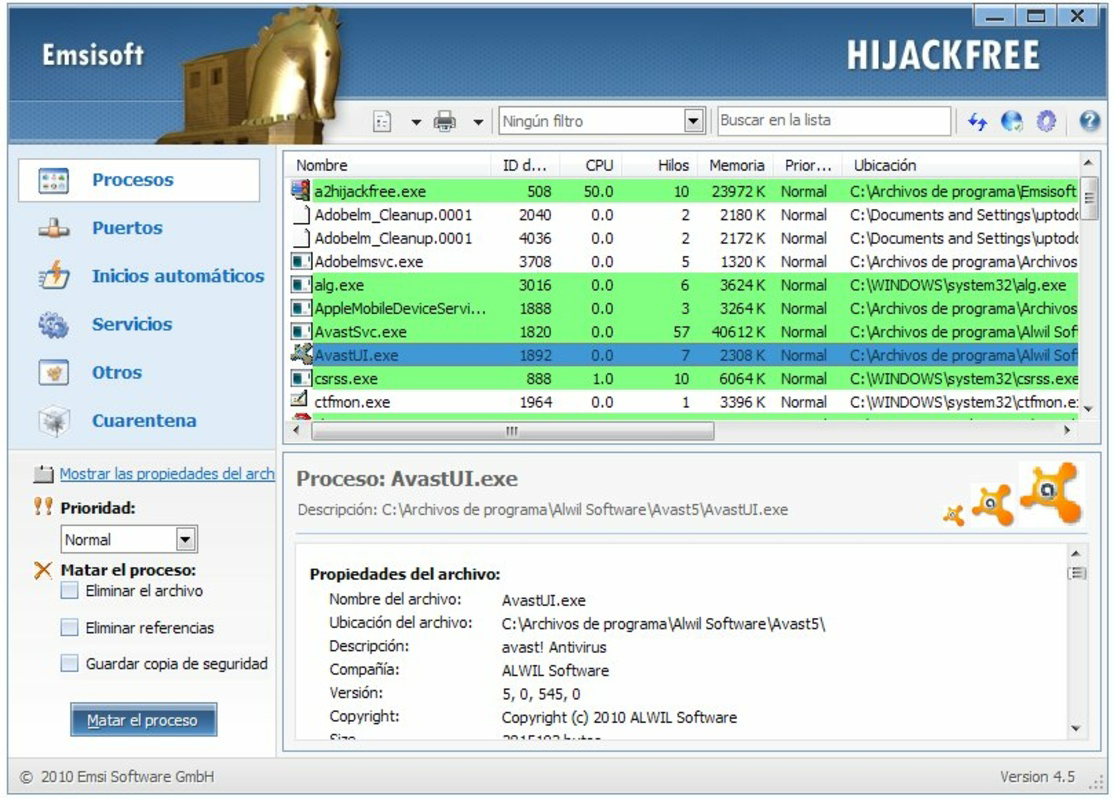Click the AvastUI.exe process icon
This screenshot has height=800, width=1114.
tap(301, 354)
